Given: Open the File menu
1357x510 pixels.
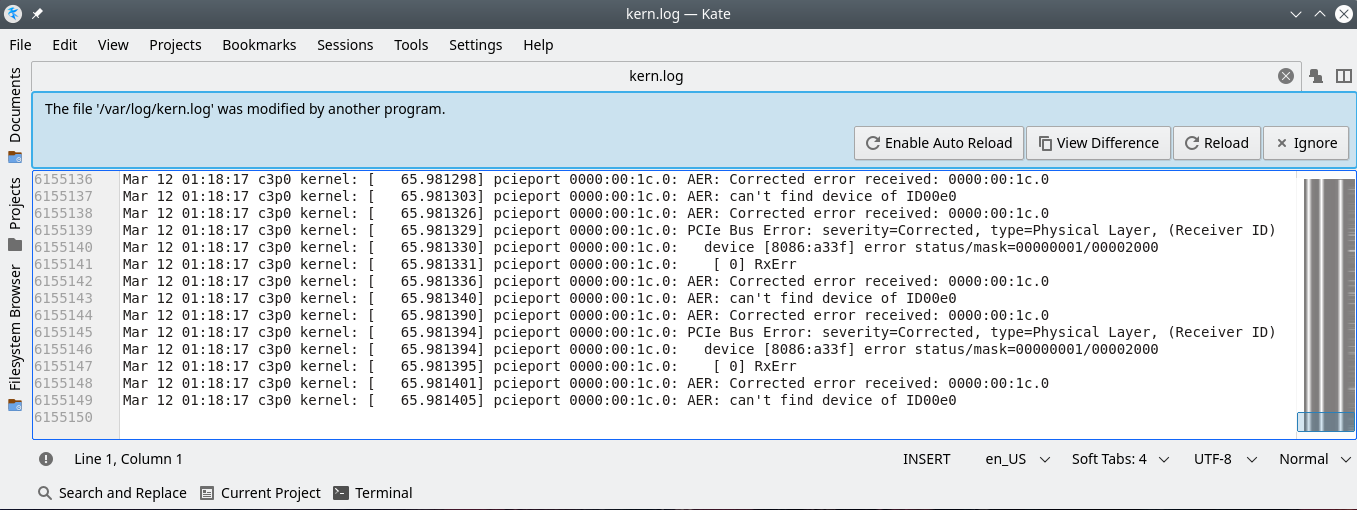Looking at the screenshot, I should pyautogui.click(x=20, y=45).
